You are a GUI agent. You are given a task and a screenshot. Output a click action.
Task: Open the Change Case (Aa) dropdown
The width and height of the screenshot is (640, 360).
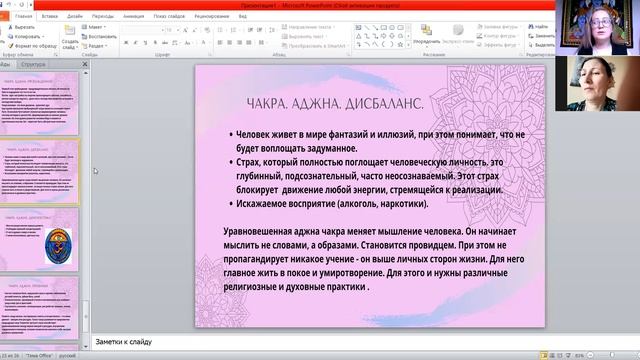click(188, 42)
